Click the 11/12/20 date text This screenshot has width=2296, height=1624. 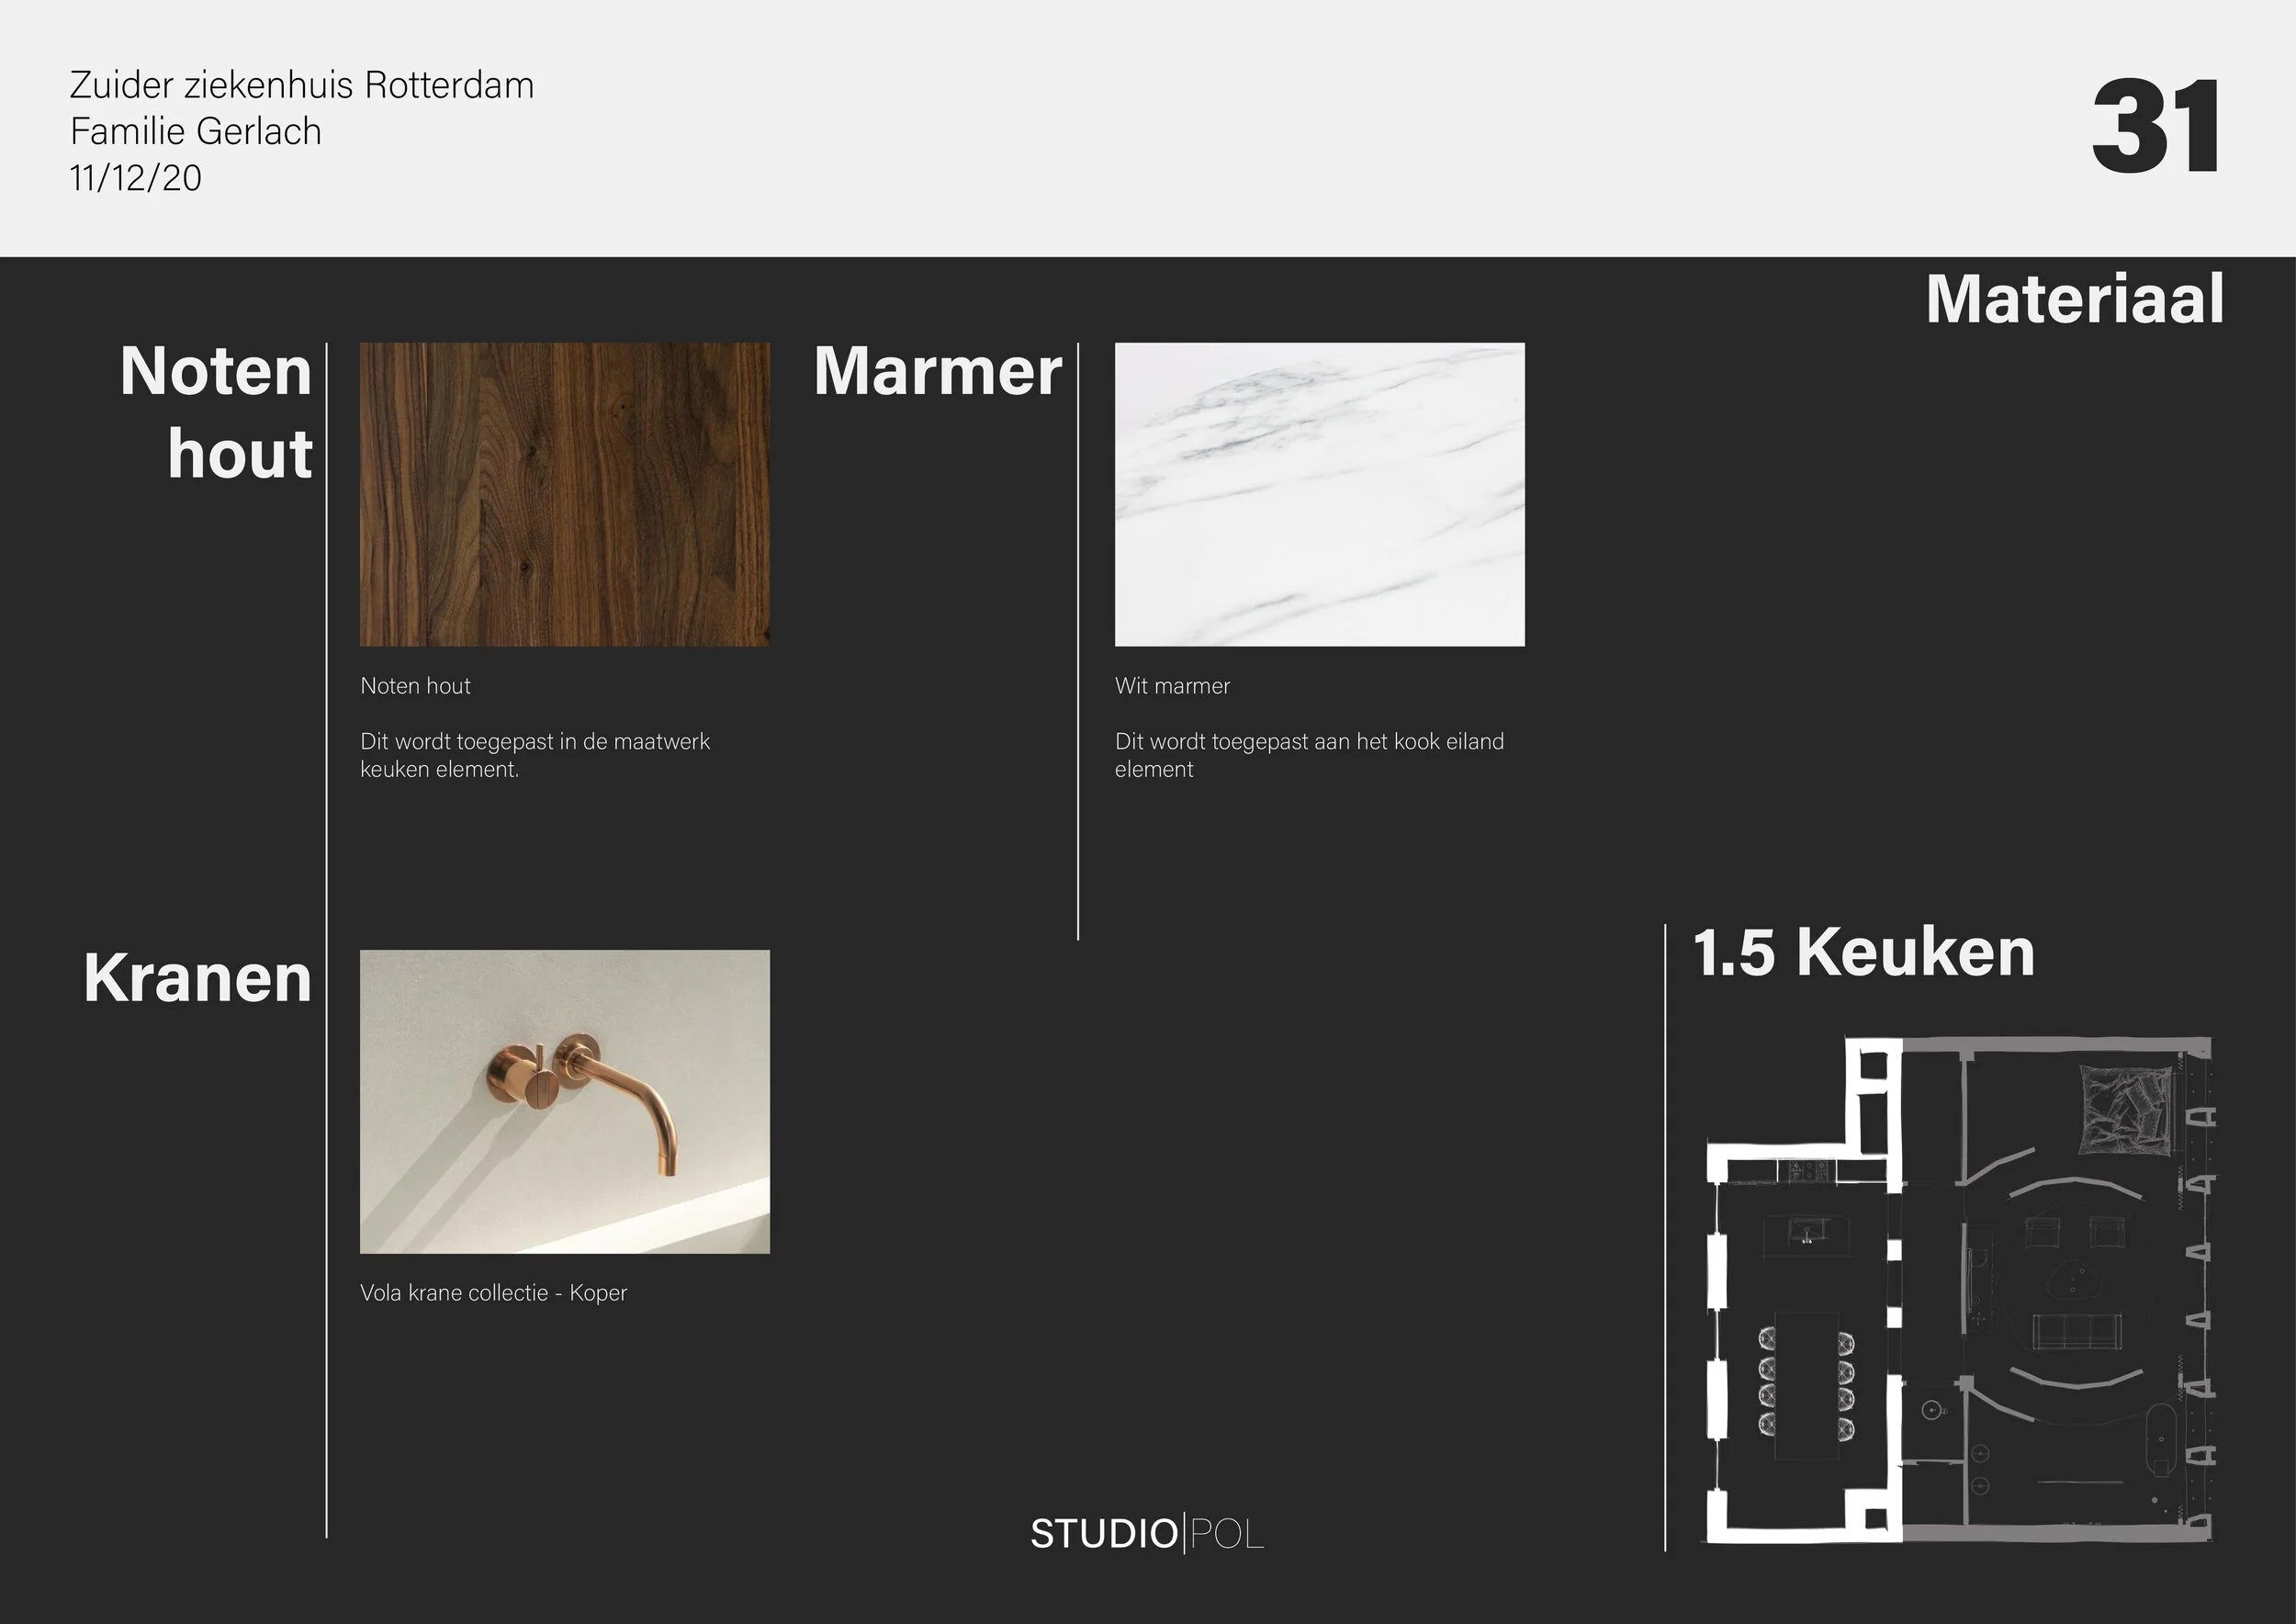[136, 178]
